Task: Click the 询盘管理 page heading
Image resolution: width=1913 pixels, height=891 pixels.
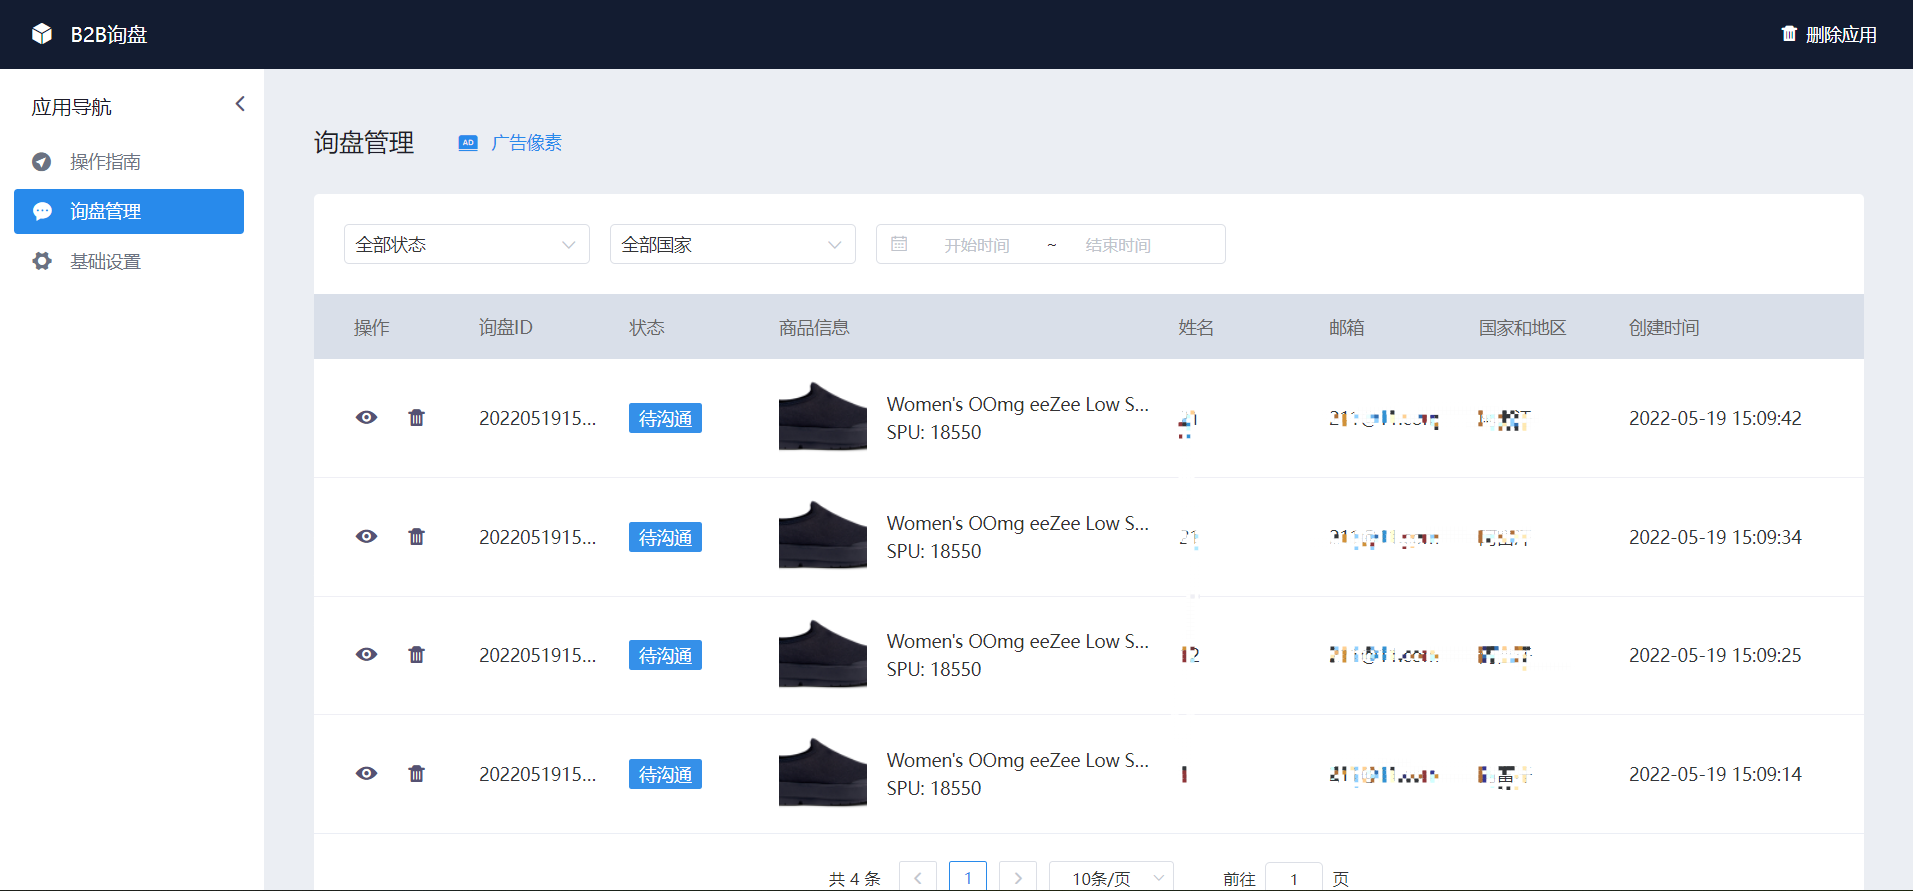Action: point(364,143)
